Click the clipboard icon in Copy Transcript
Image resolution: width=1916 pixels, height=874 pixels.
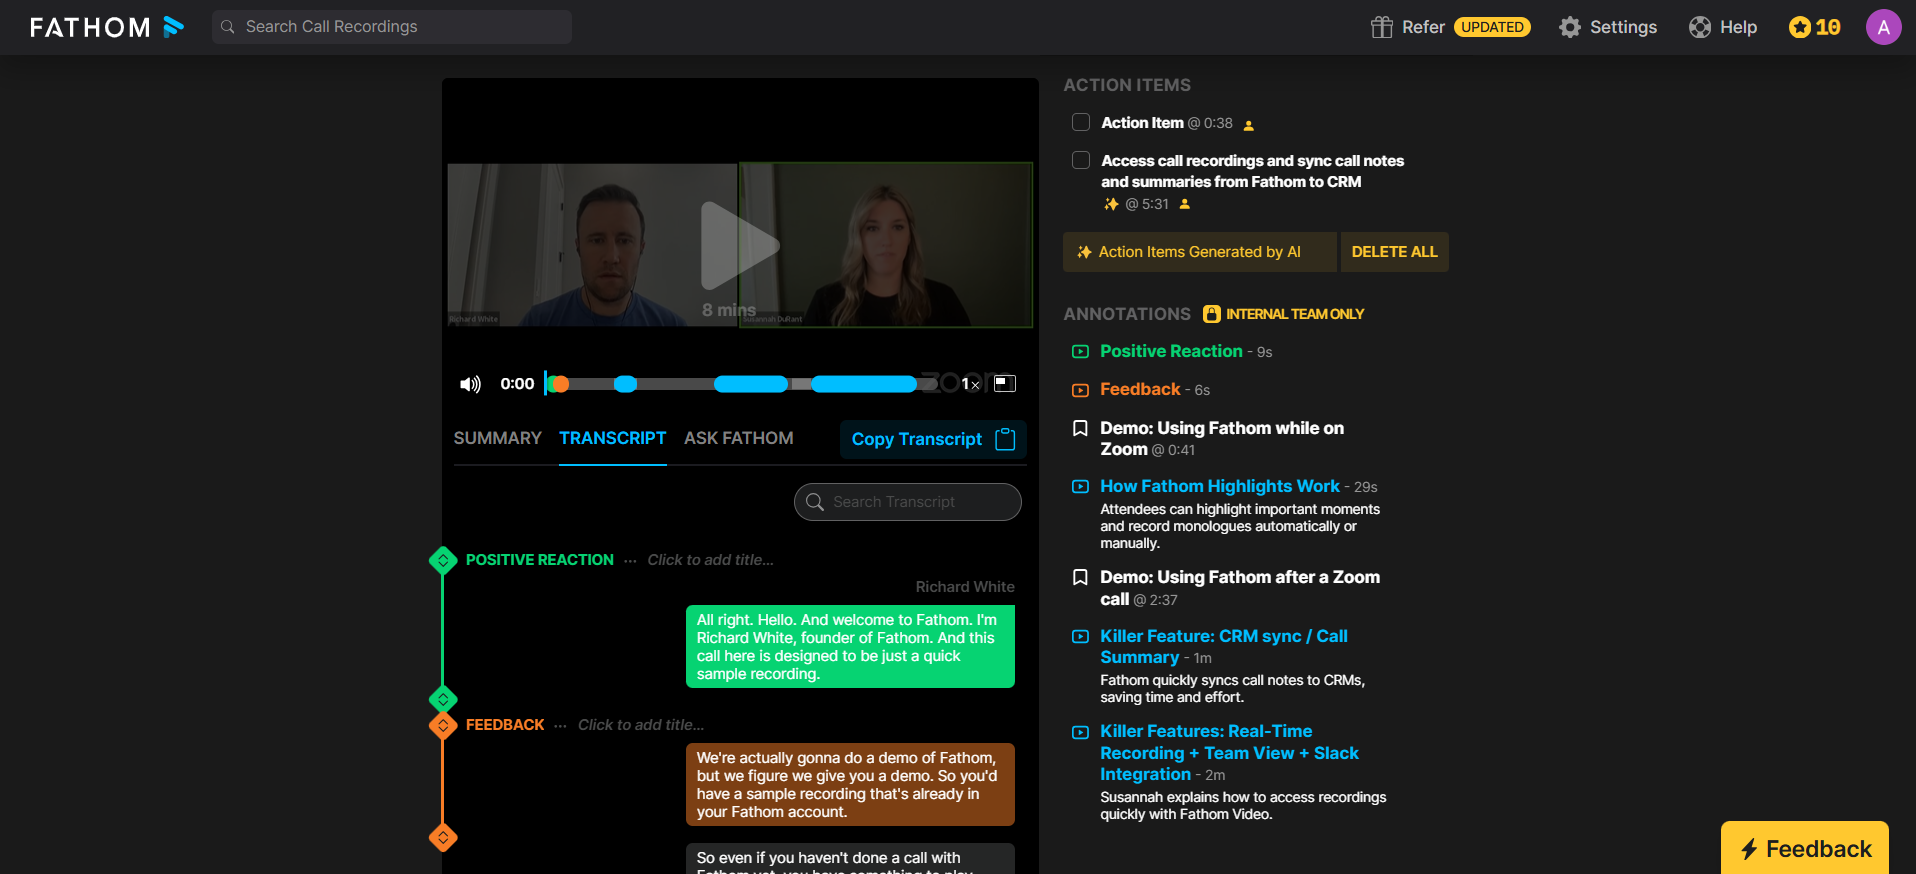[x=1006, y=439]
